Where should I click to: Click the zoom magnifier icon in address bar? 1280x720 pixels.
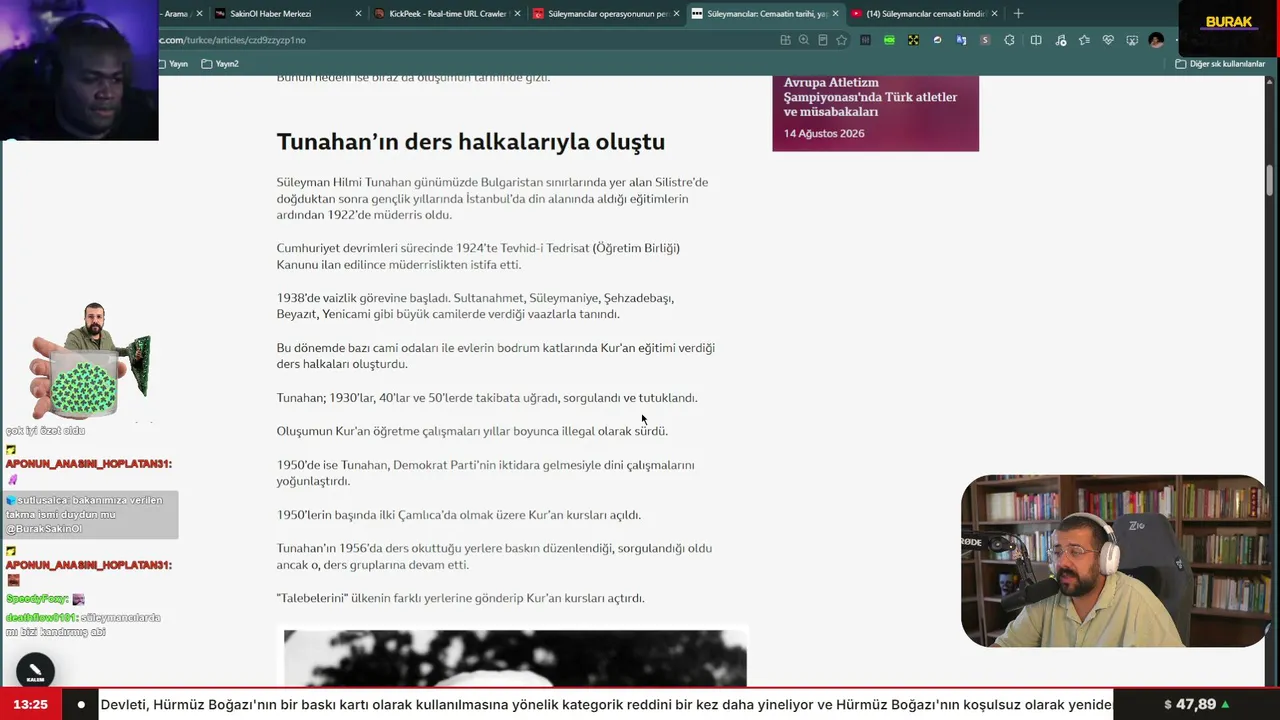click(804, 40)
